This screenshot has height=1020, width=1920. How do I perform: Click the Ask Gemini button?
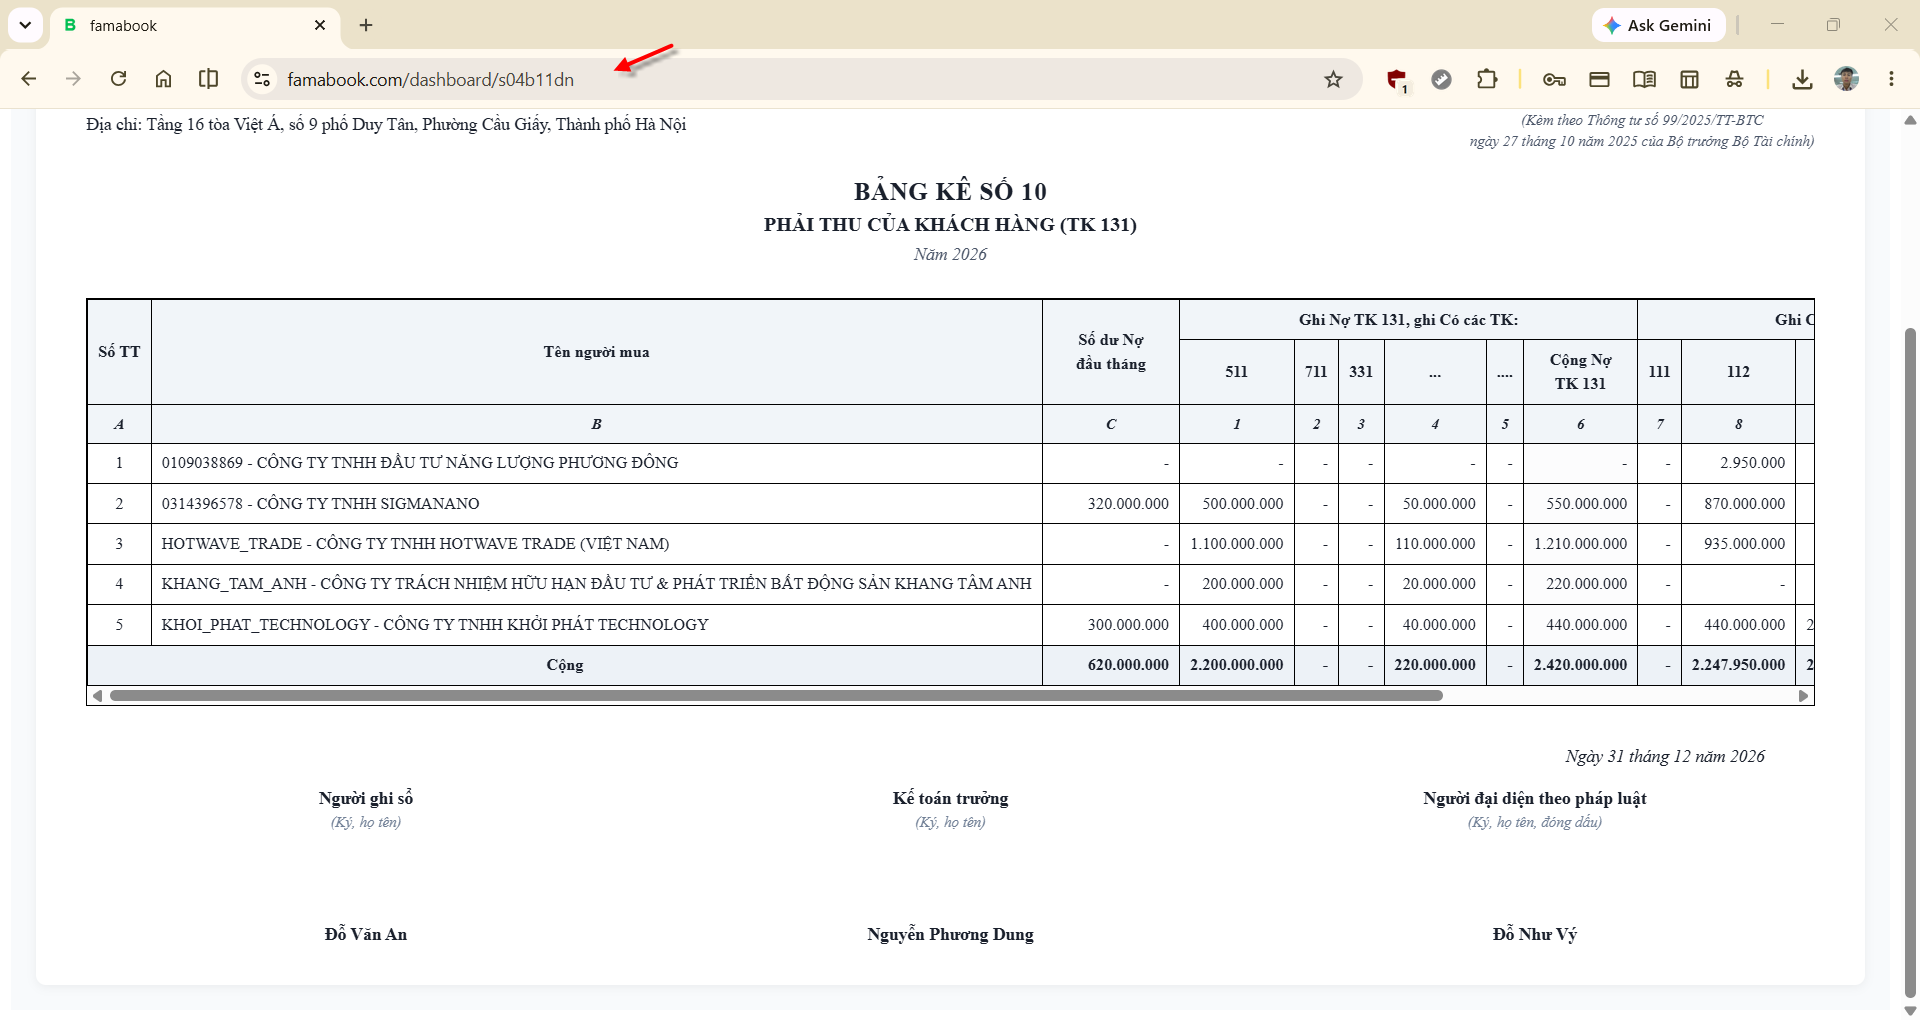(x=1658, y=25)
